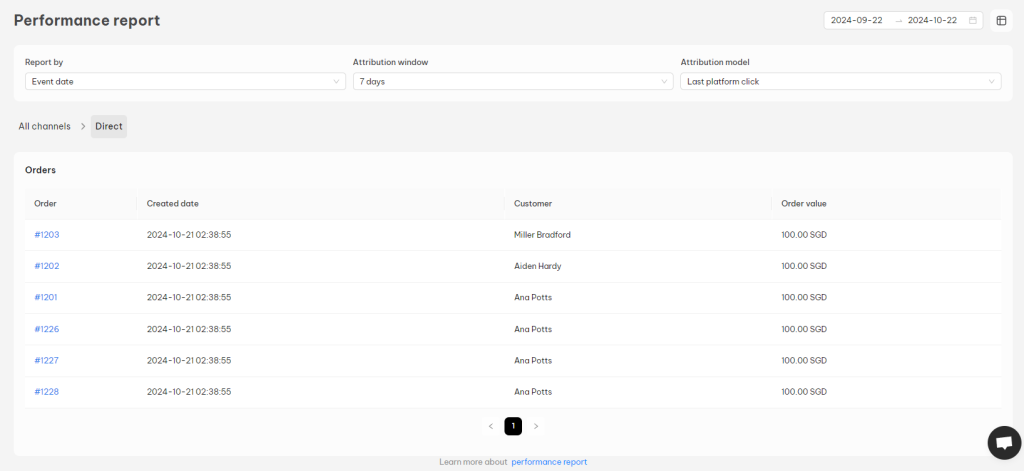
Task: Open order #1203
Action: 47,235
